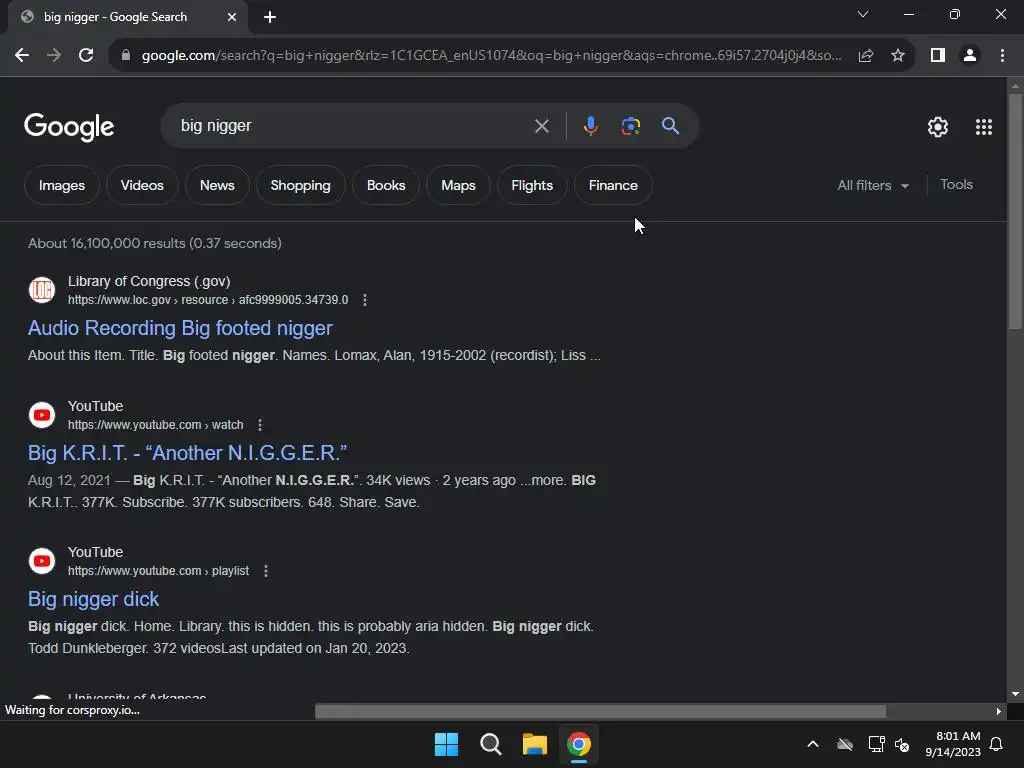Switch to Finance results
The width and height of the screenshot is (1024, 768).
pos(613,185)
